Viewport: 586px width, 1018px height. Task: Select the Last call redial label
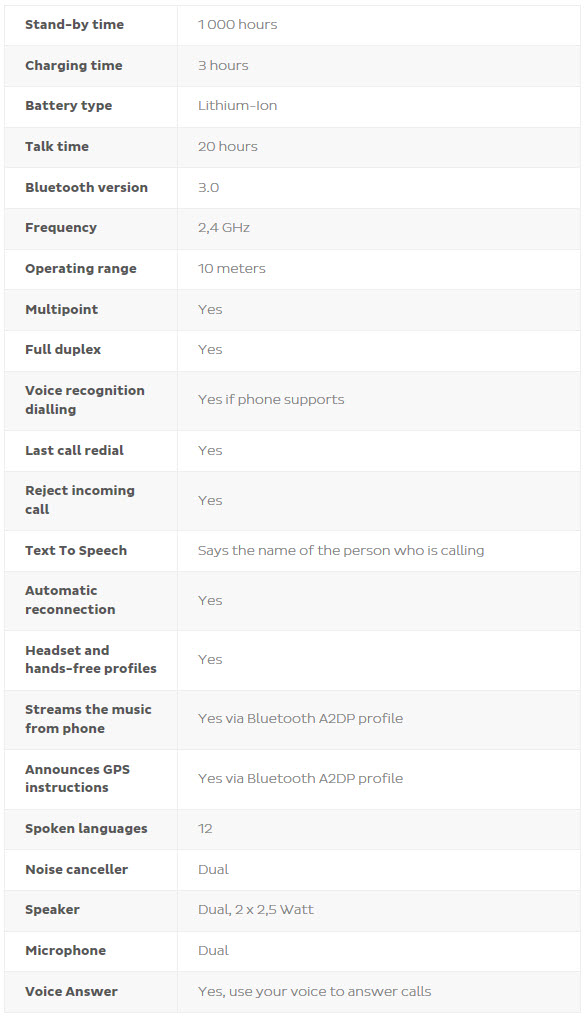pyautogui.click(x=74, y=451)
